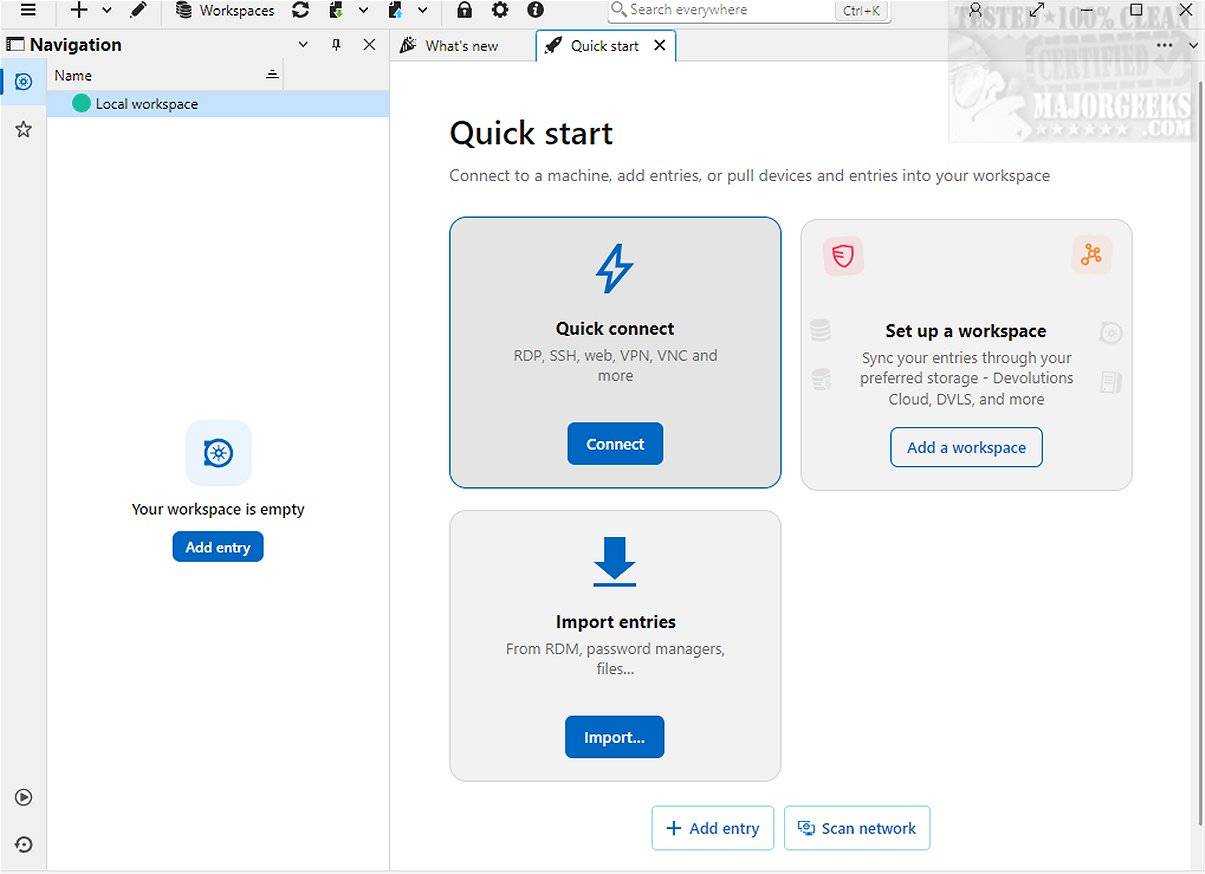Screen dimensions: 1205x874
Task: Click the padlock lock icon
Action: pyautogui.click(x=464, y=10)
